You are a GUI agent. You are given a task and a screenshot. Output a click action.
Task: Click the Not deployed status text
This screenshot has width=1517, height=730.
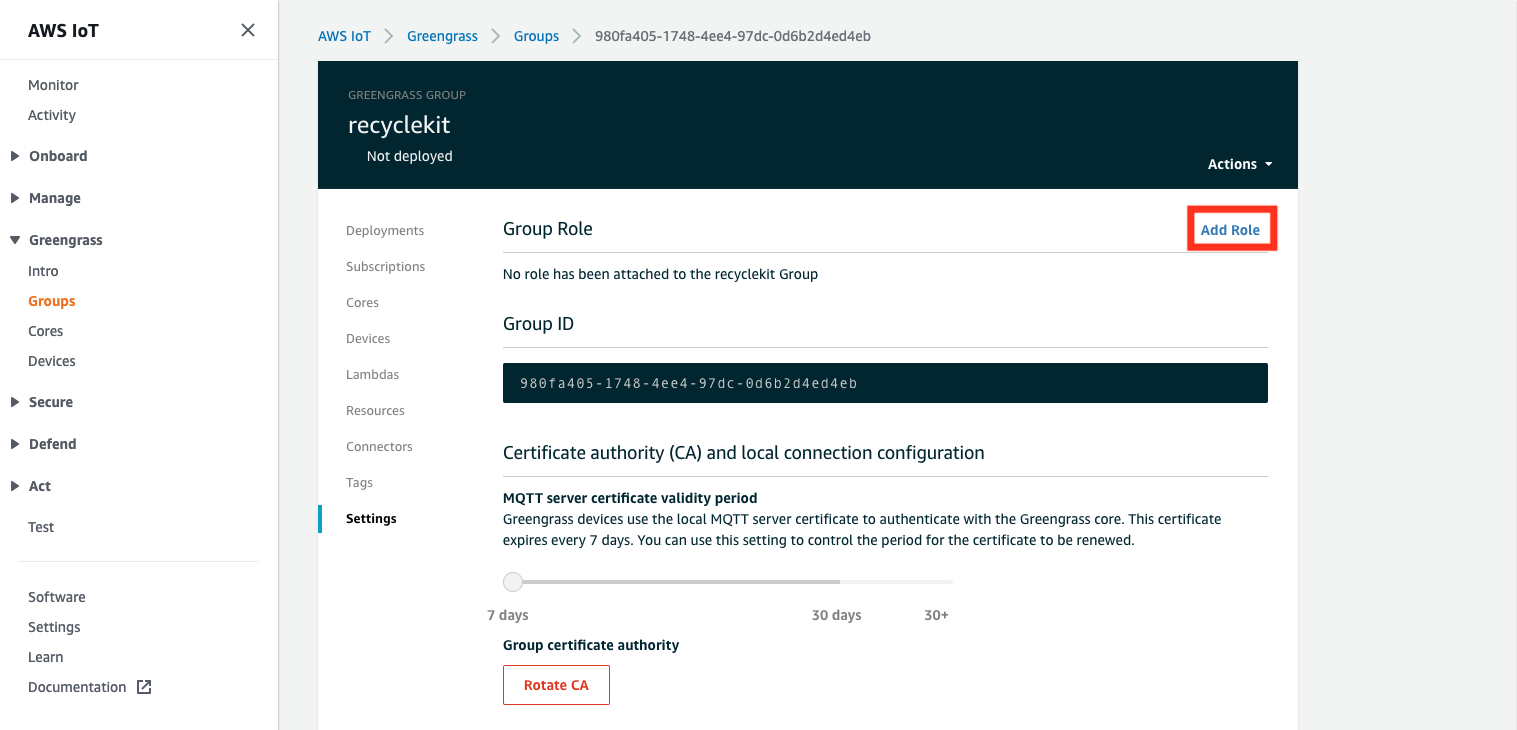409,156
